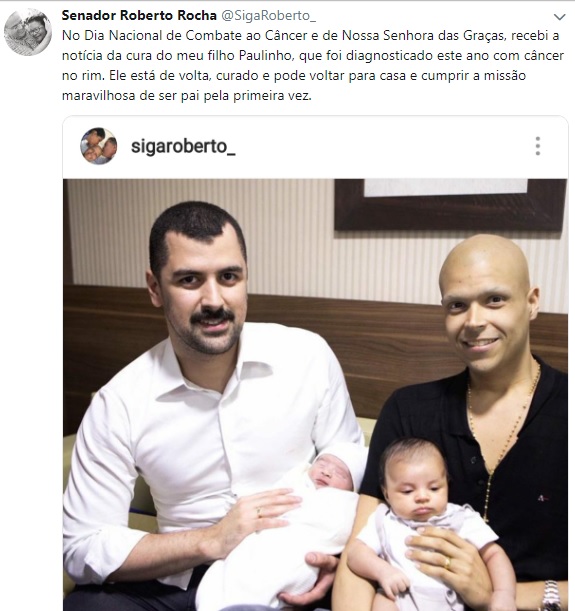The width and height of the screenshot is (575, 611).
Task: Click the silver wristwatch in the photo
Action: click(x=551, y=596)
